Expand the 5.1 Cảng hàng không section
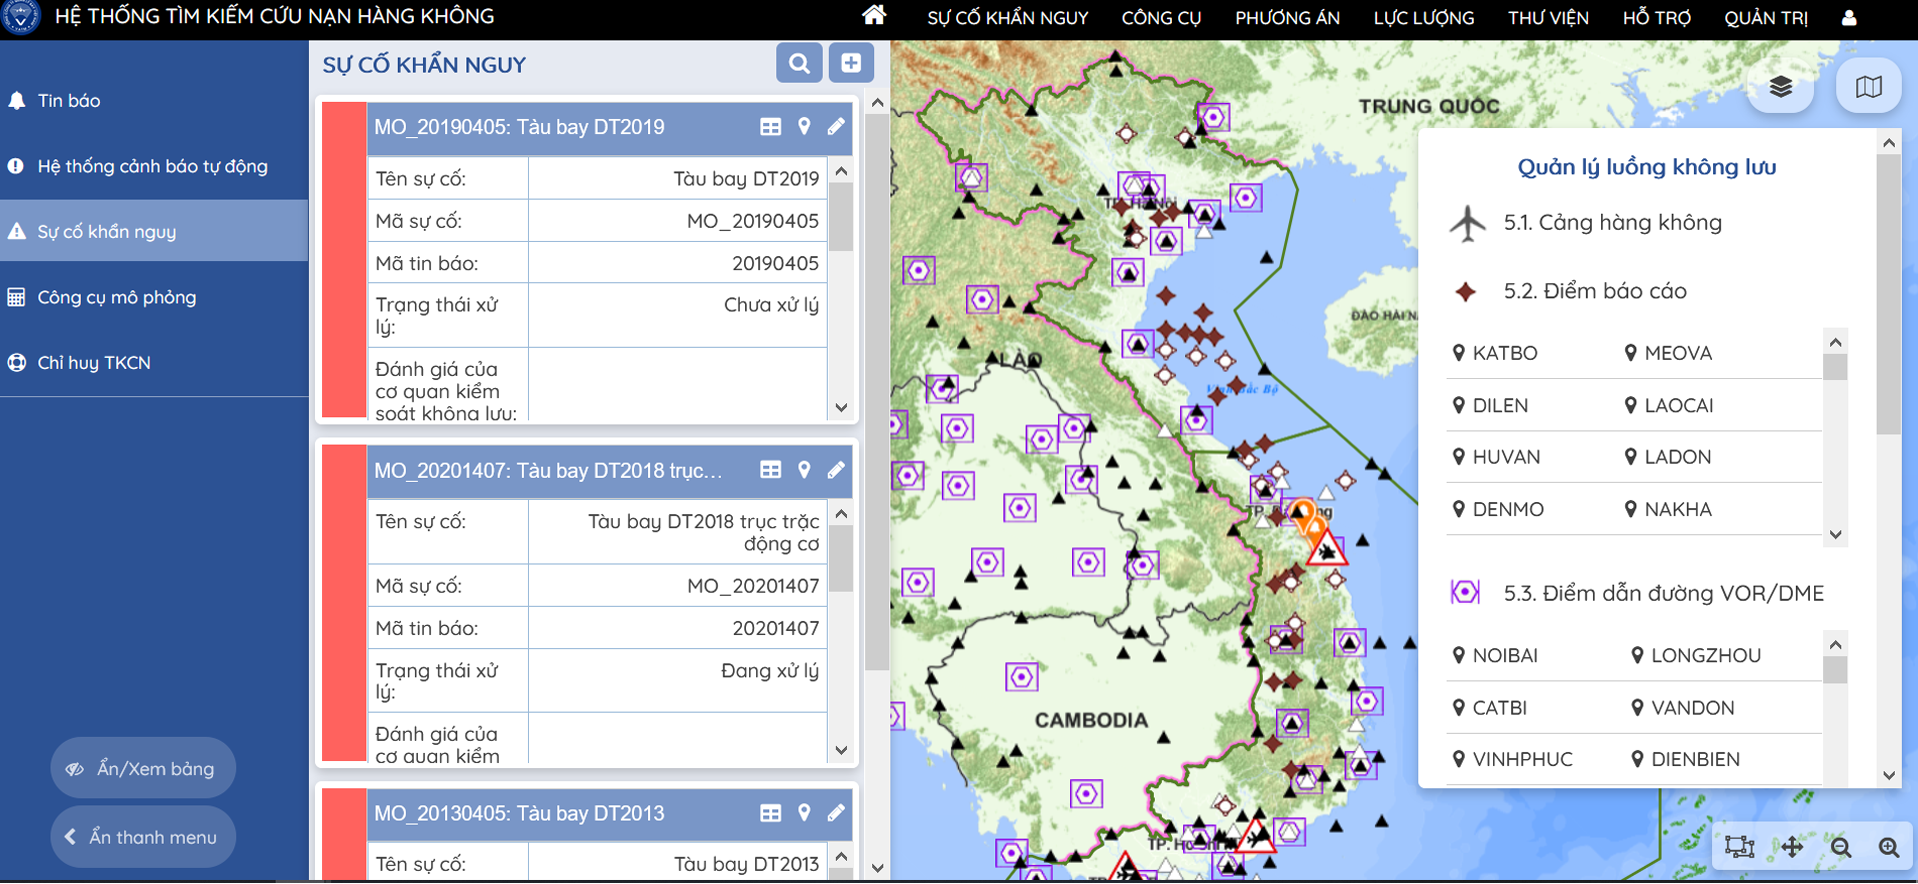This screenshot has height=884, width=1918. 1612,223
